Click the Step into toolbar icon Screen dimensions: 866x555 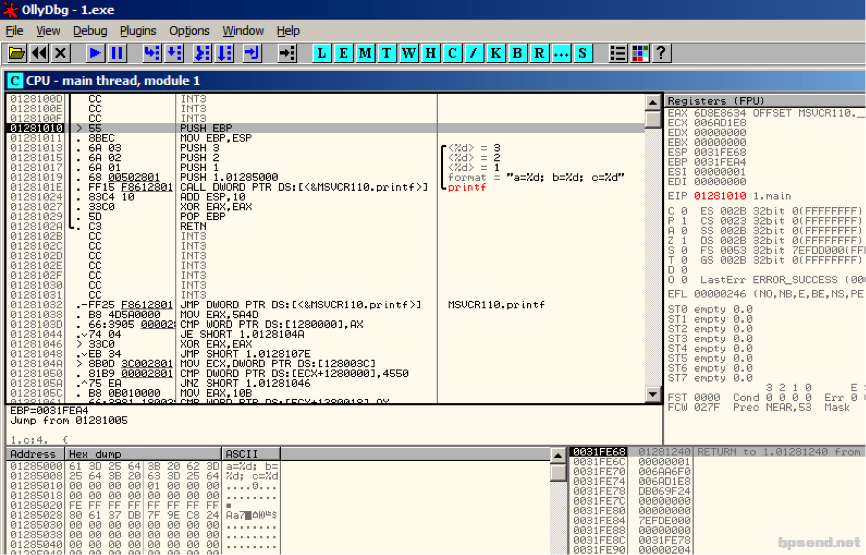[x=151, y=54]
